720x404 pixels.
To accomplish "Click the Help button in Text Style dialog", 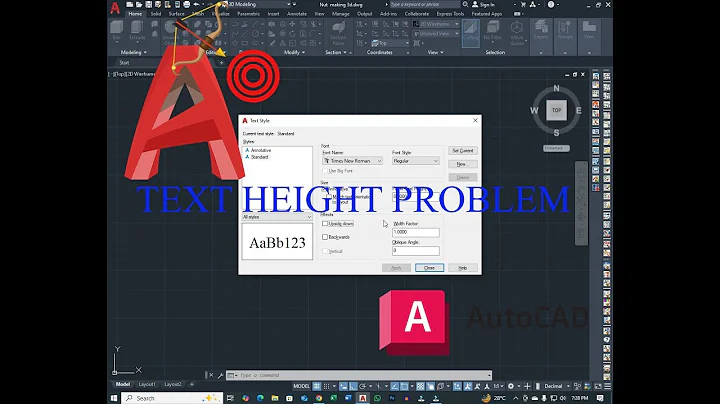I will coord(462,268).
